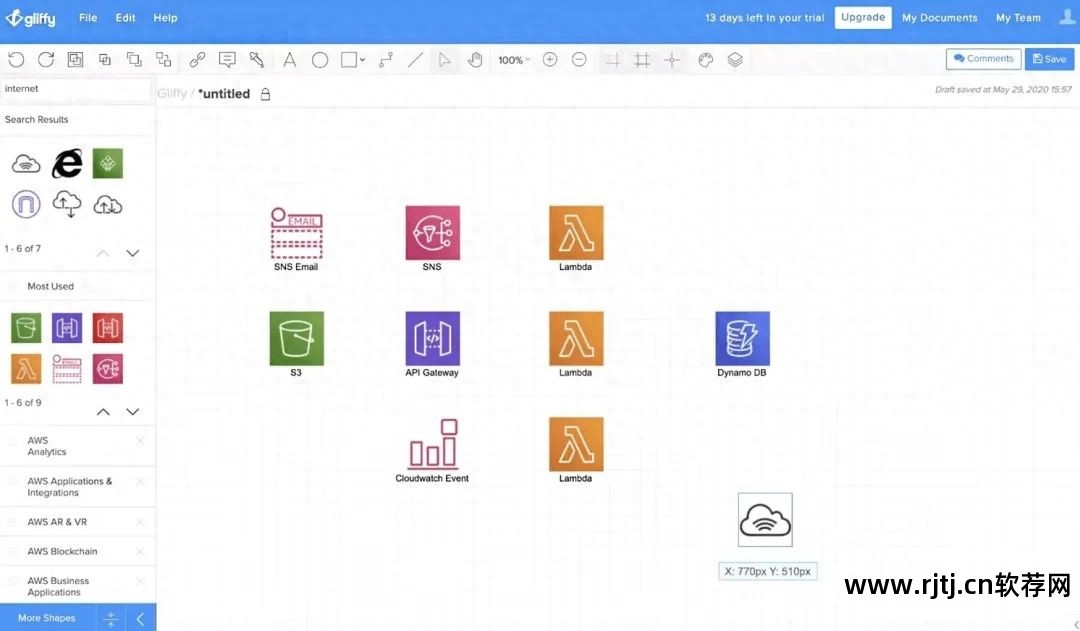The image size is (1080, 631).
Task: Click the Upgrade button
Action: pos(863,17)
